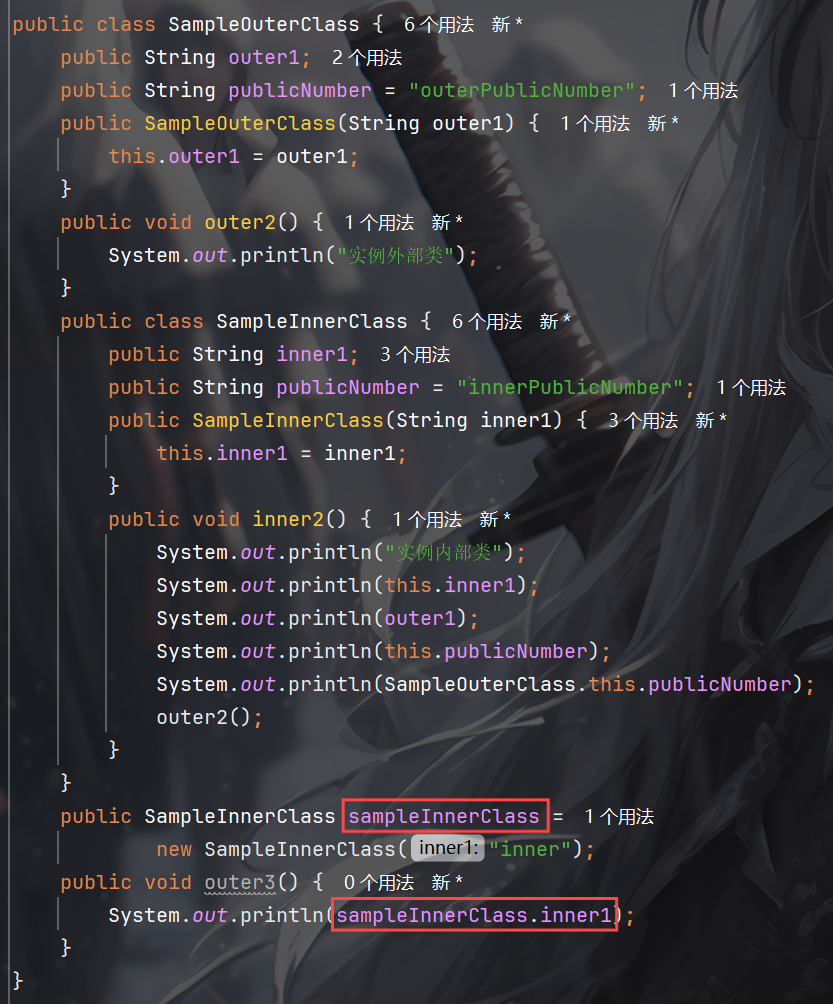This screenshot has width=833, height=1004.
Task: Click sampleInnerClass.inner1 argument inside outer3 println
Action: point(474,916)
